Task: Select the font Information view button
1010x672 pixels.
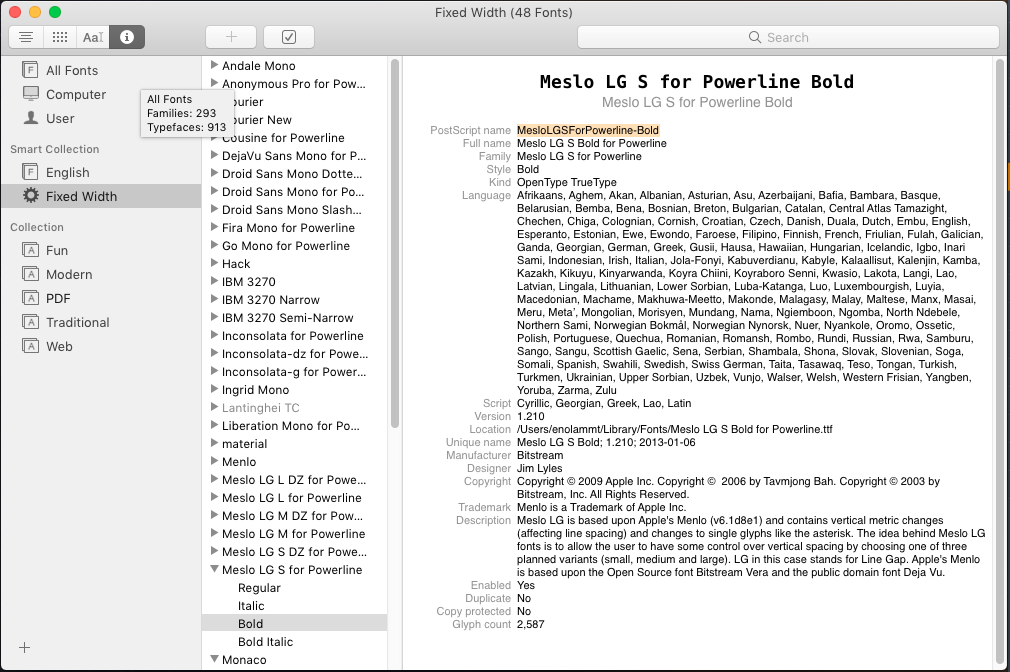Action: point(127,37)
